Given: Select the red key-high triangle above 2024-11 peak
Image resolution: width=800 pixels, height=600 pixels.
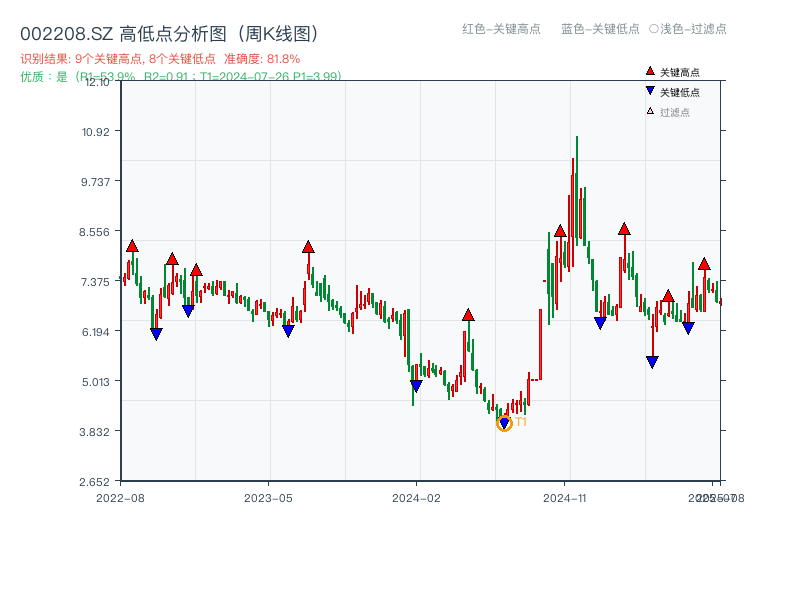Looking at the screenshot, I should click(560, 231).
